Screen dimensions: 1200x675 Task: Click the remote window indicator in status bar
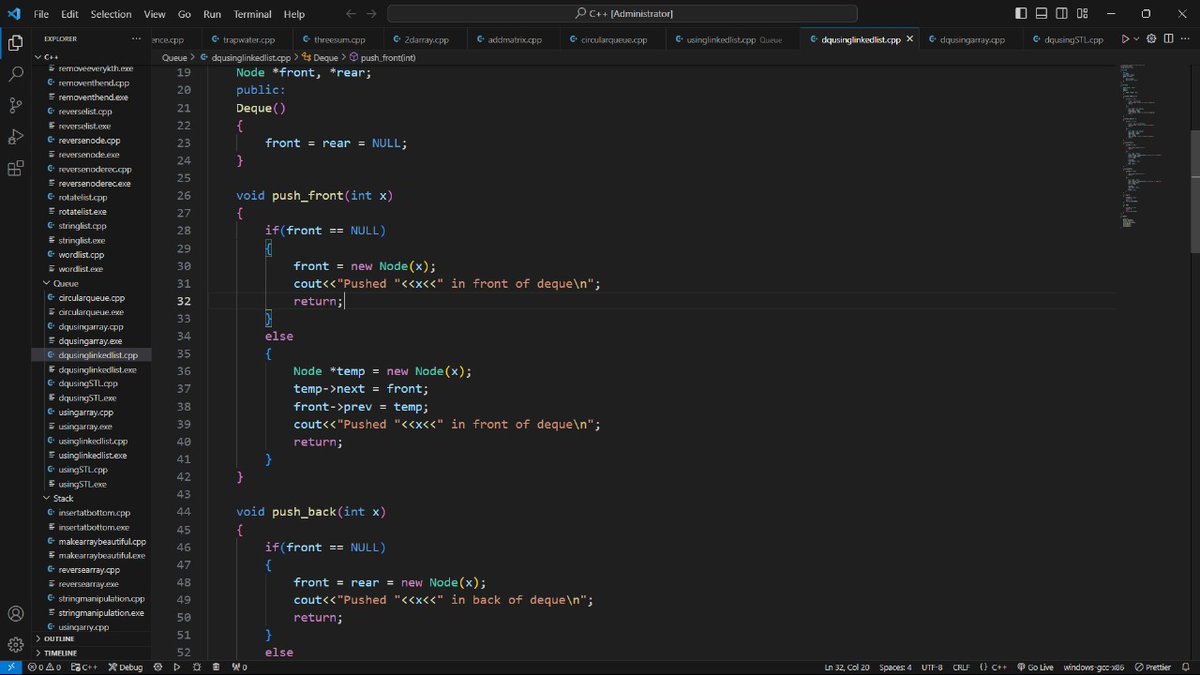tap(10, 667)
